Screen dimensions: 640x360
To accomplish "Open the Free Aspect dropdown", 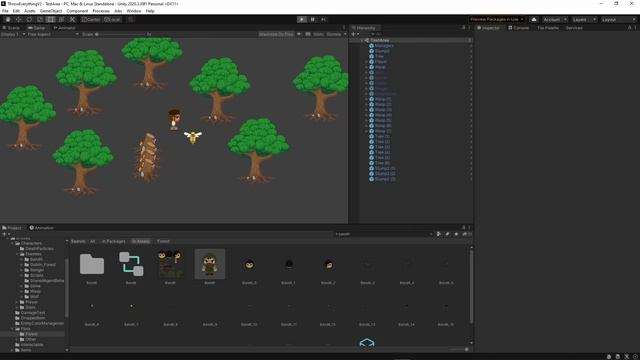I will 53,34.
